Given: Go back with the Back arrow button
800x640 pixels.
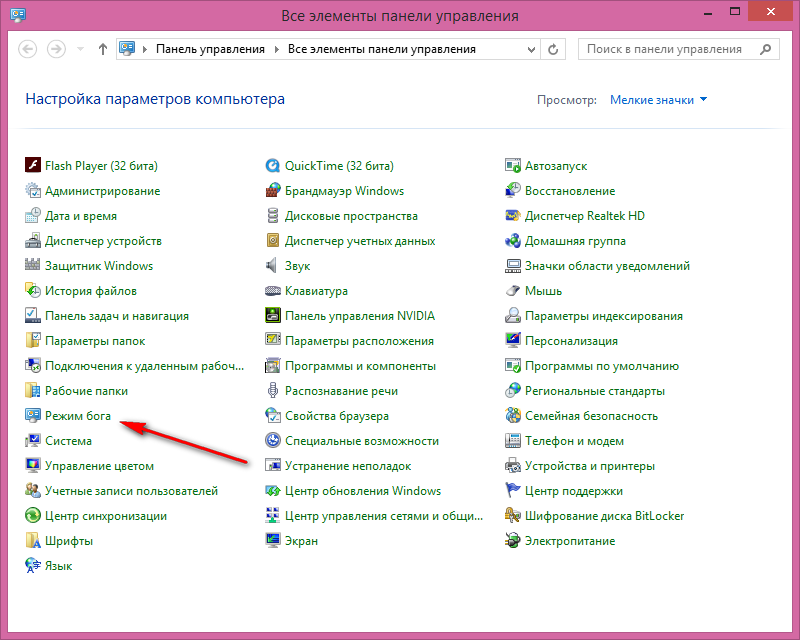Looking at the screenshot, I should (x=28, y=49).
